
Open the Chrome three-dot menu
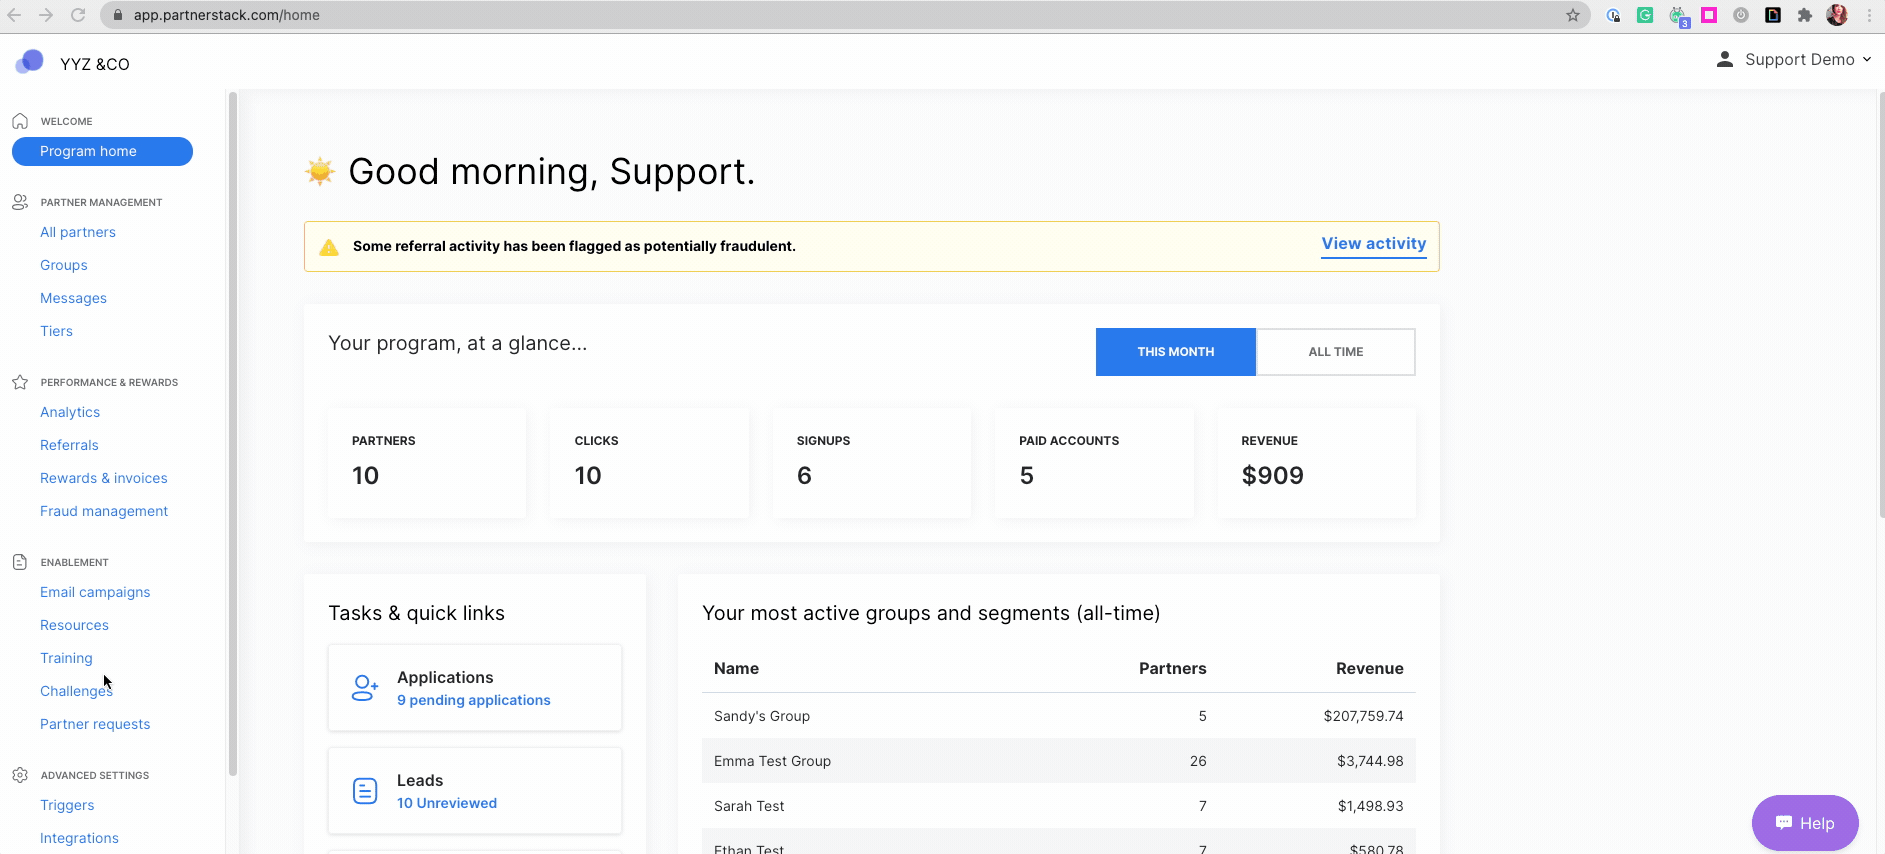click(x=1869, y=15)
